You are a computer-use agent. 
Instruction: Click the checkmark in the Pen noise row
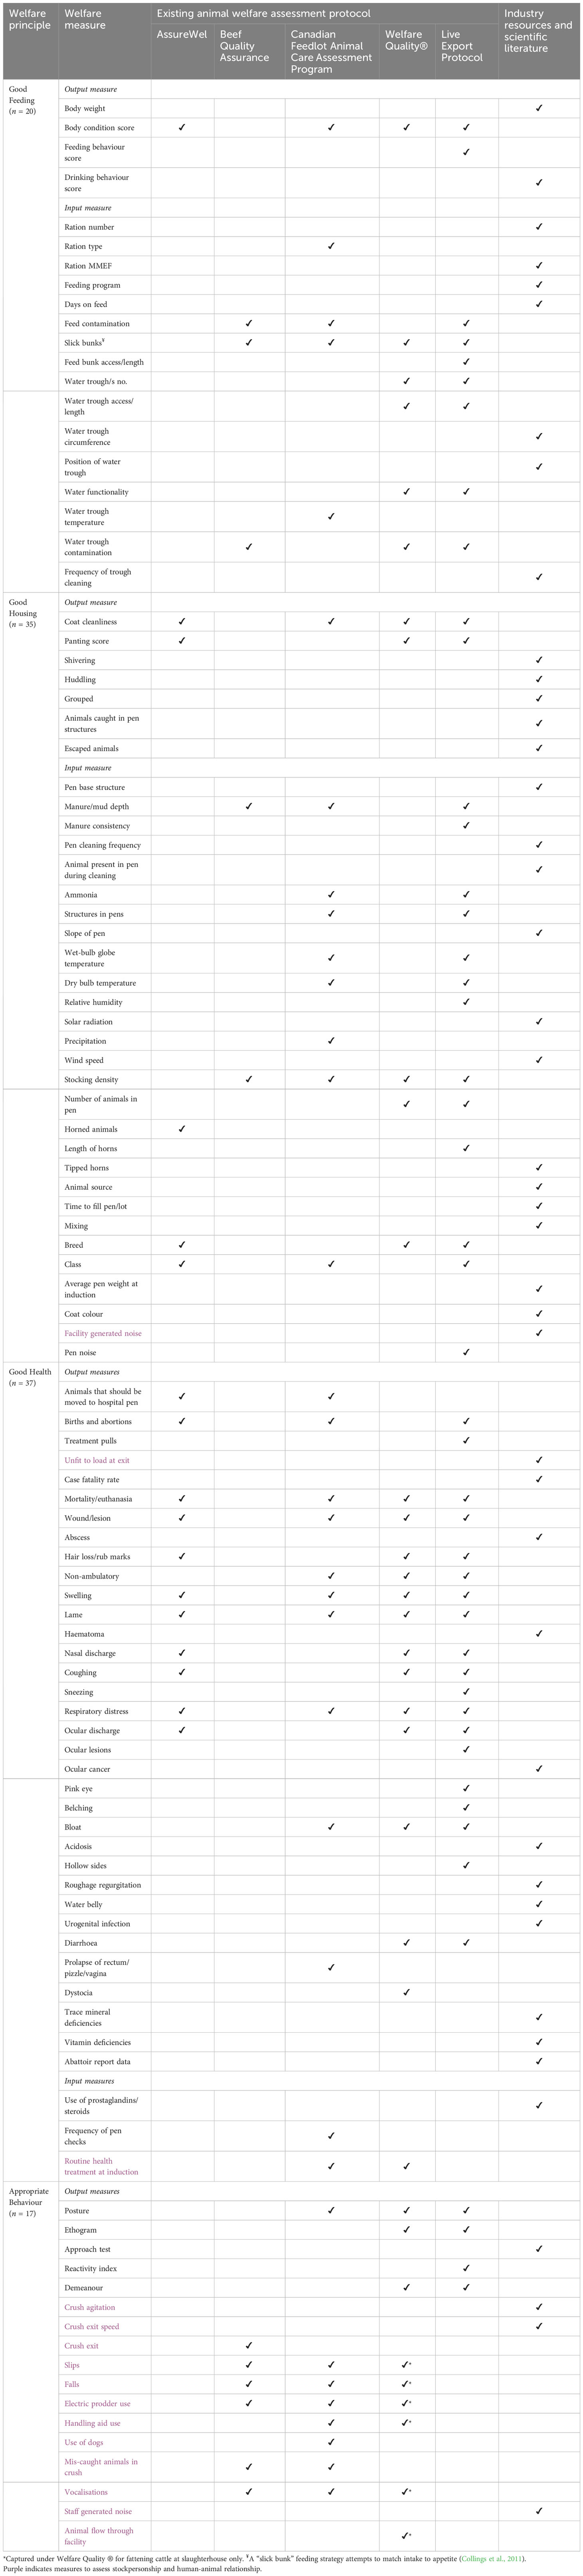(466, 1352)
